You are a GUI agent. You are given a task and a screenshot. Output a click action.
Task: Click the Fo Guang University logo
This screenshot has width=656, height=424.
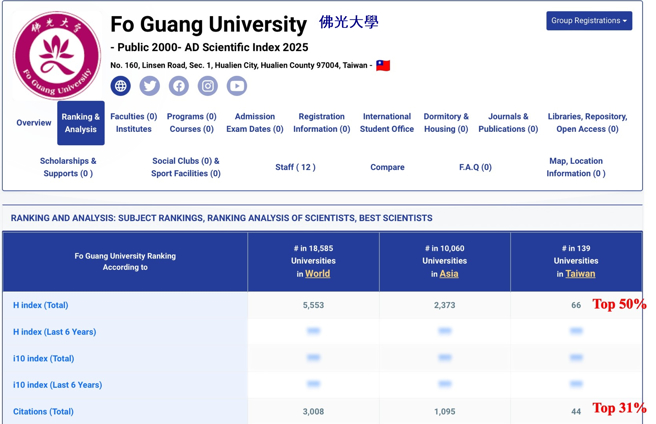point(57,55)
